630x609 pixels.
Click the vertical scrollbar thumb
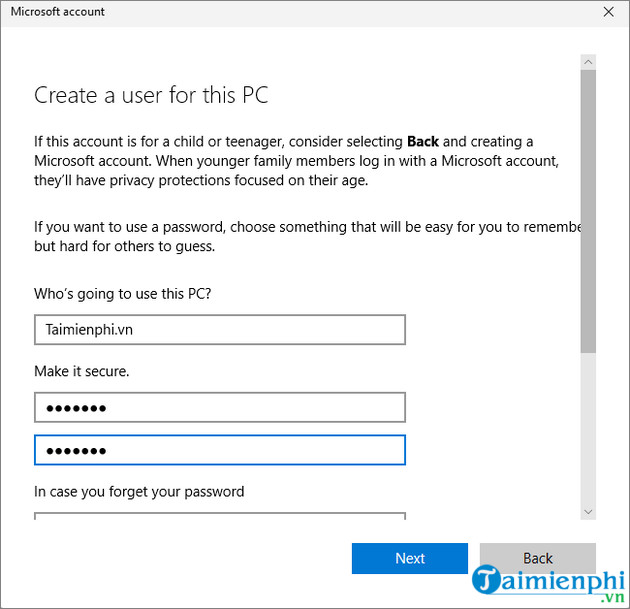click(588, 211)
